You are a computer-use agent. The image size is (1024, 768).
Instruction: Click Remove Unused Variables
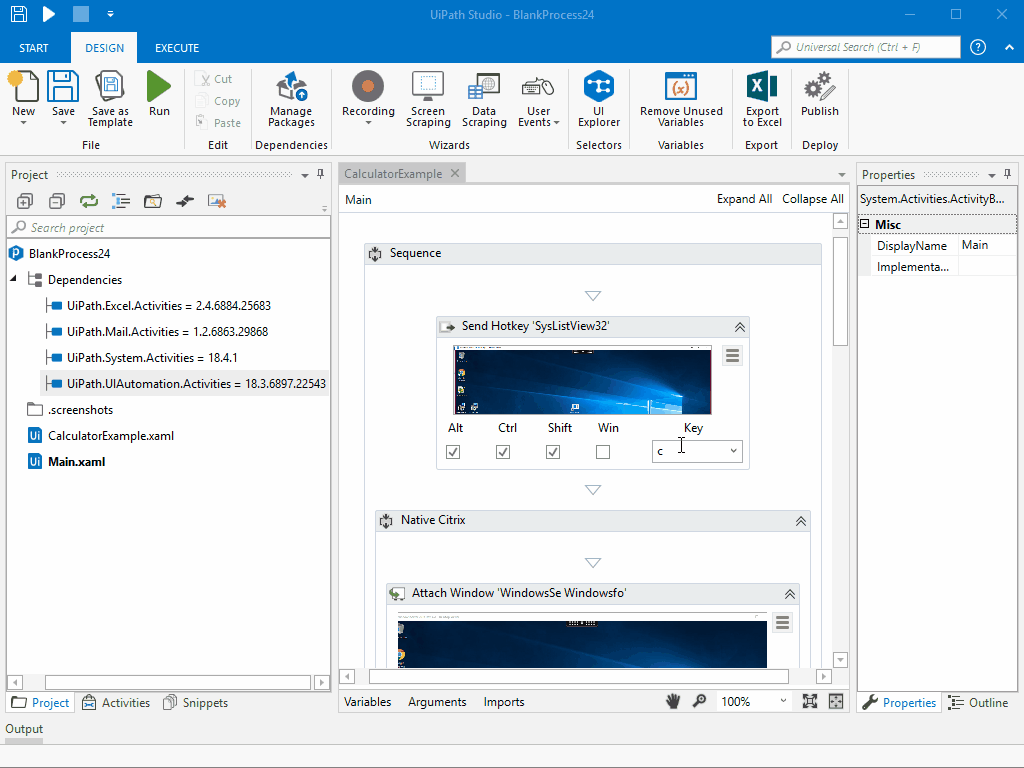680,87
